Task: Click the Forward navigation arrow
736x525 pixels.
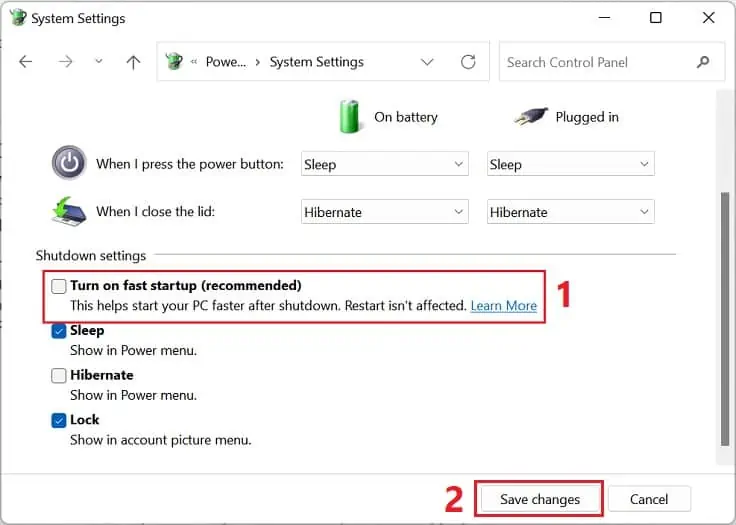Action: [x=66, y=62]
